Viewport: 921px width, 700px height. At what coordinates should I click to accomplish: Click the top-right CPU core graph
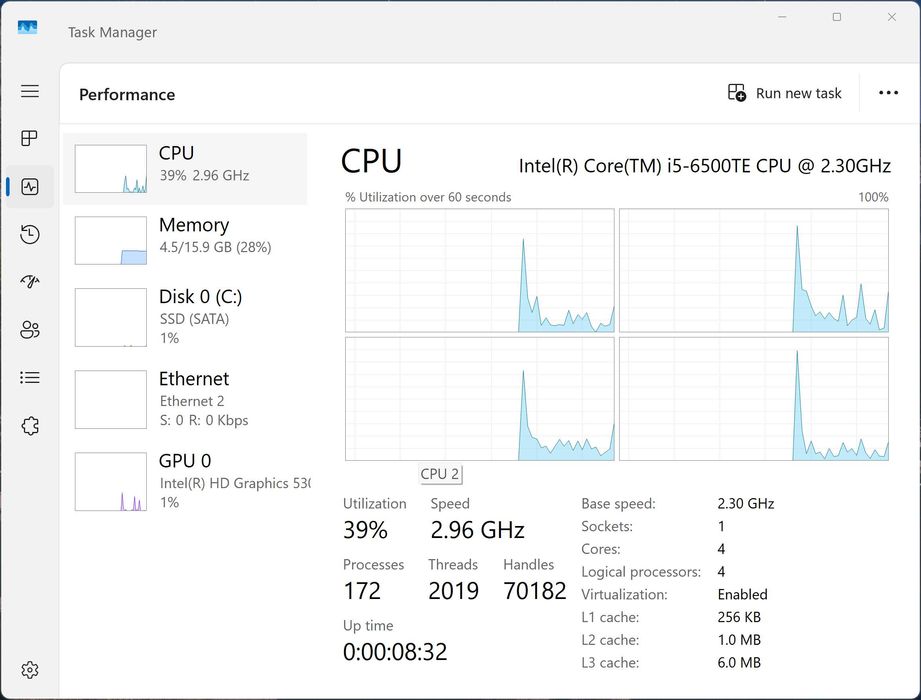coord(754,270)
